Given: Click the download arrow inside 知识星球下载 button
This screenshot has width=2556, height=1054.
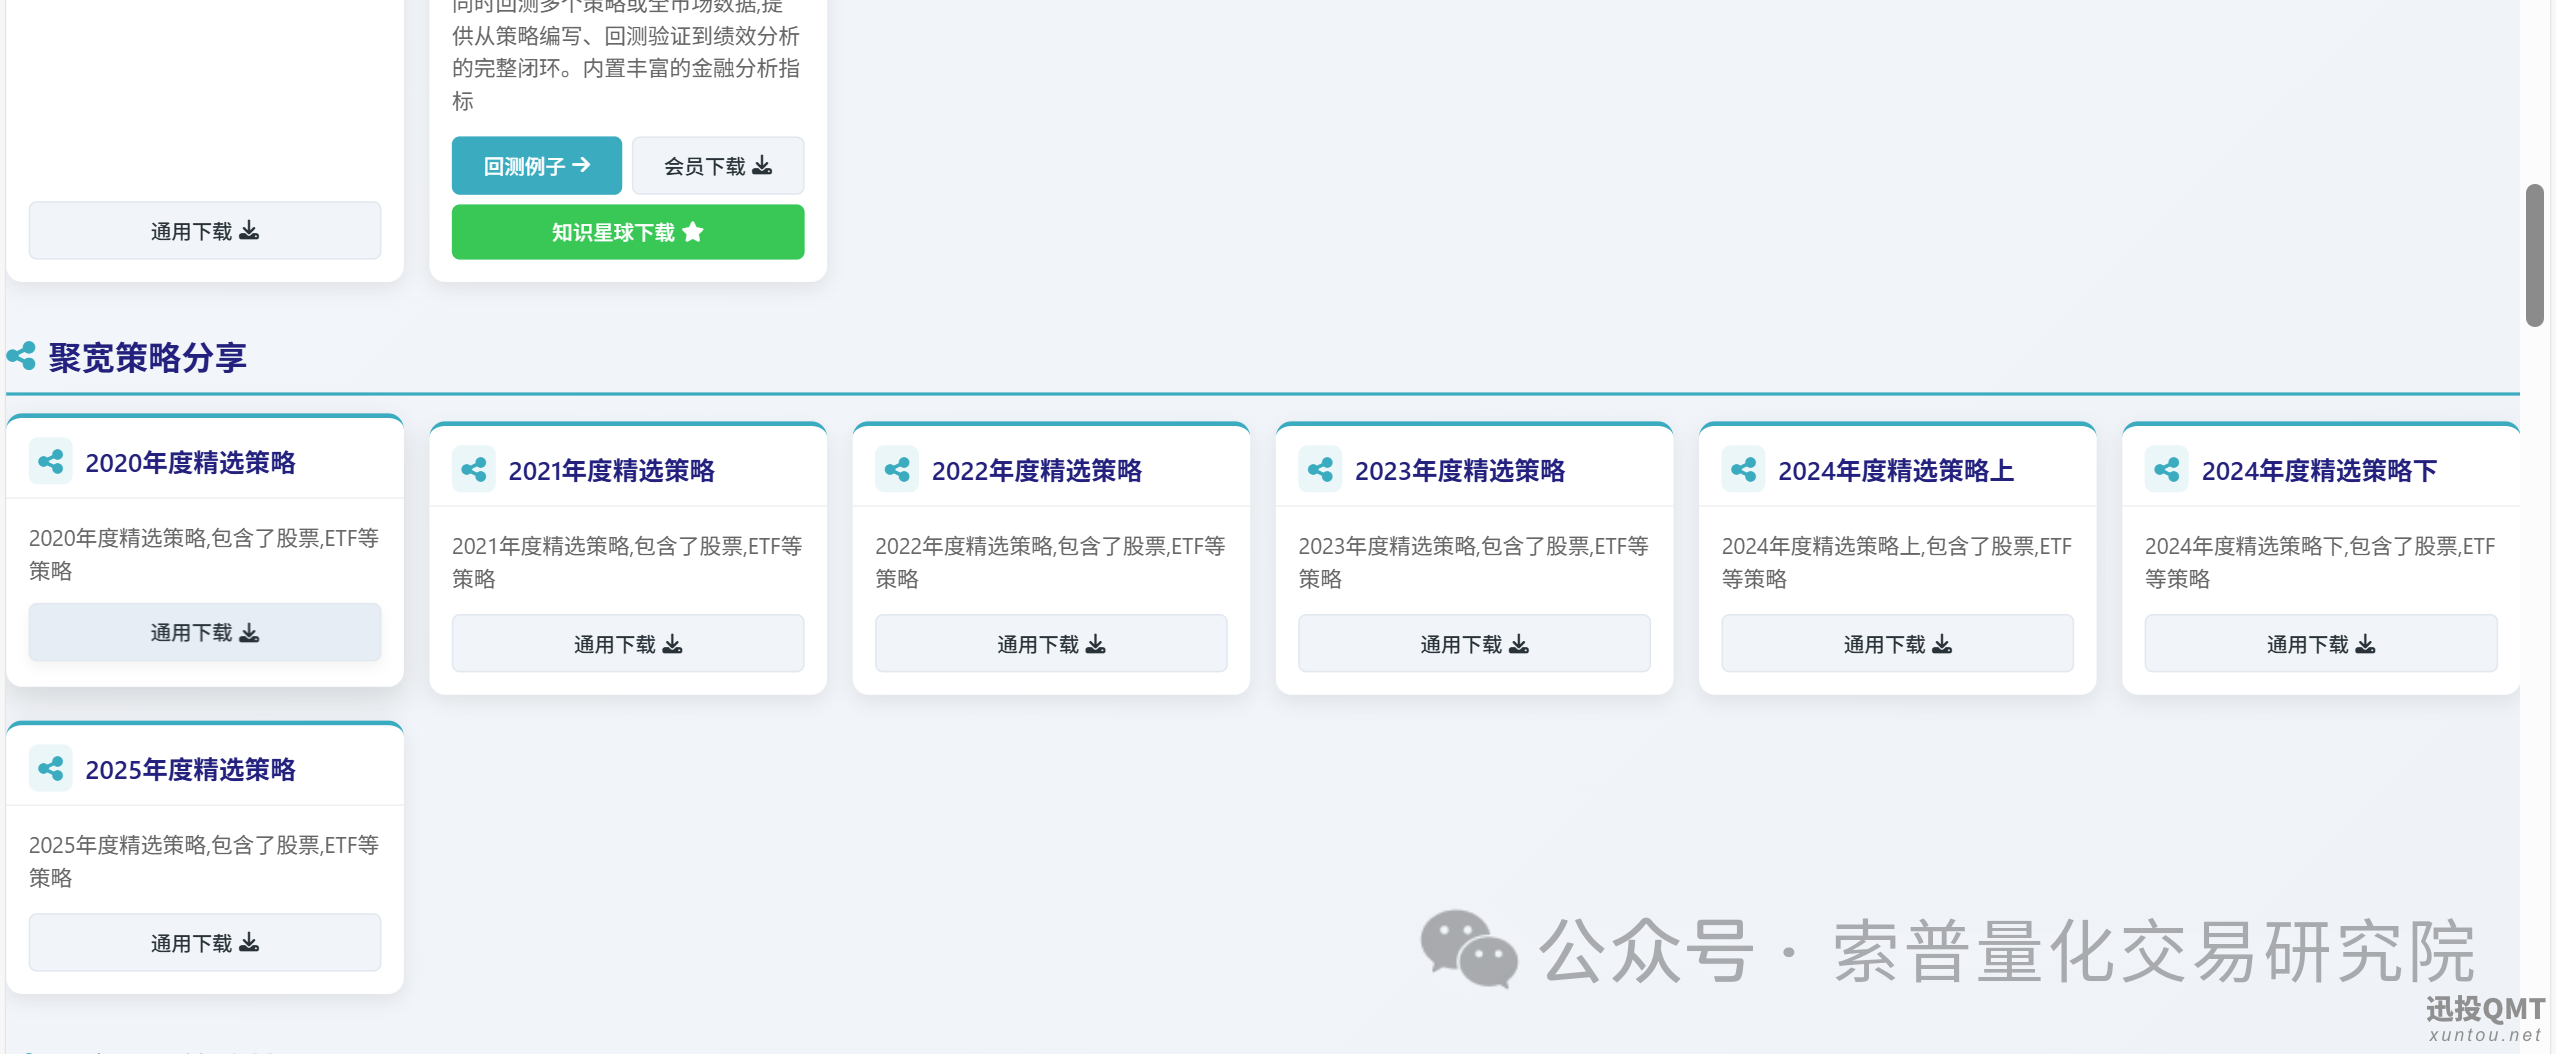Looking at the screenshot, I should click(695, 232).
